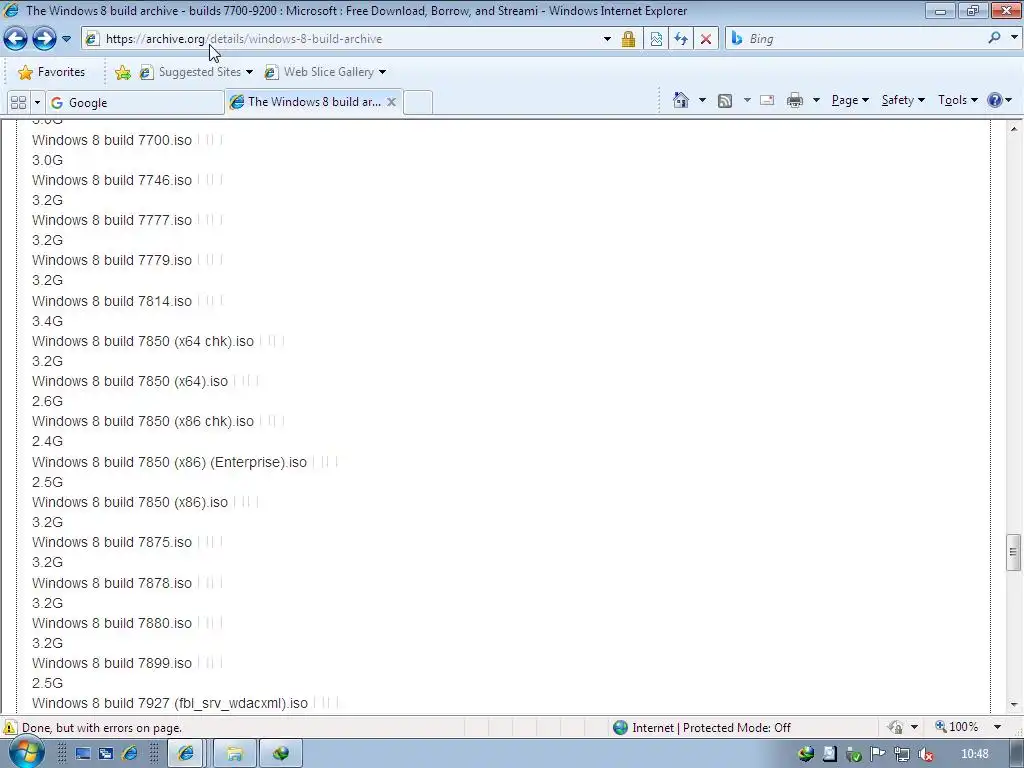Click the security lock icon
This screenshot has width=1024, height=768.
click(x=628, y=39)
